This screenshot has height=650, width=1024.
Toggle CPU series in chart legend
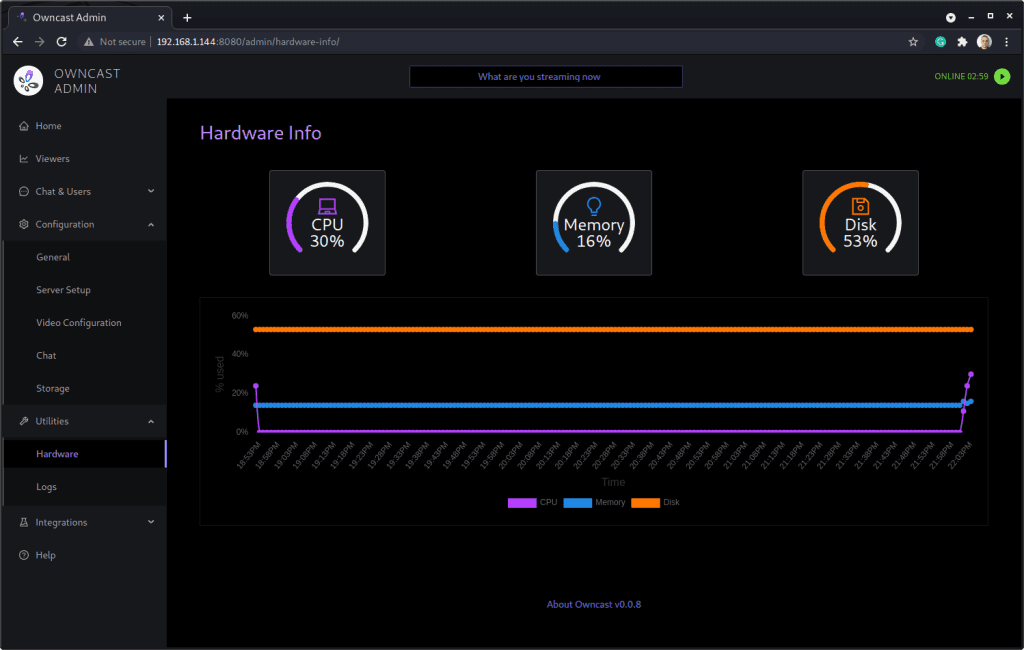point(535,502)
